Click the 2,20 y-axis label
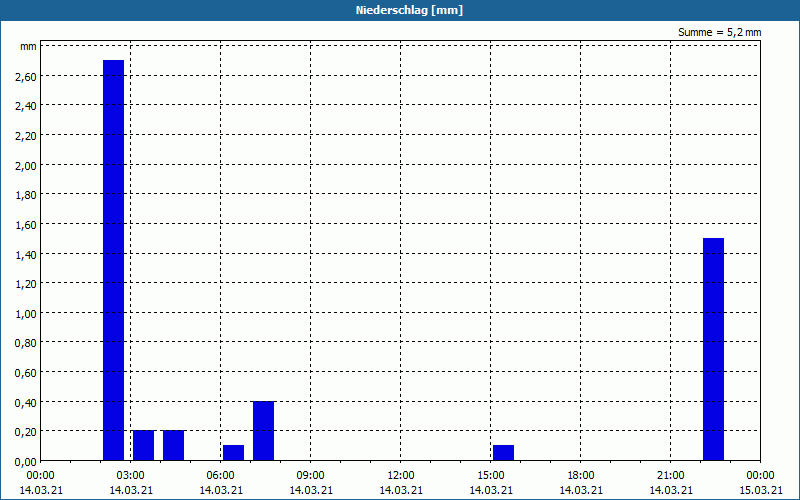Screen dimensions: 800x500 [26, 136]
